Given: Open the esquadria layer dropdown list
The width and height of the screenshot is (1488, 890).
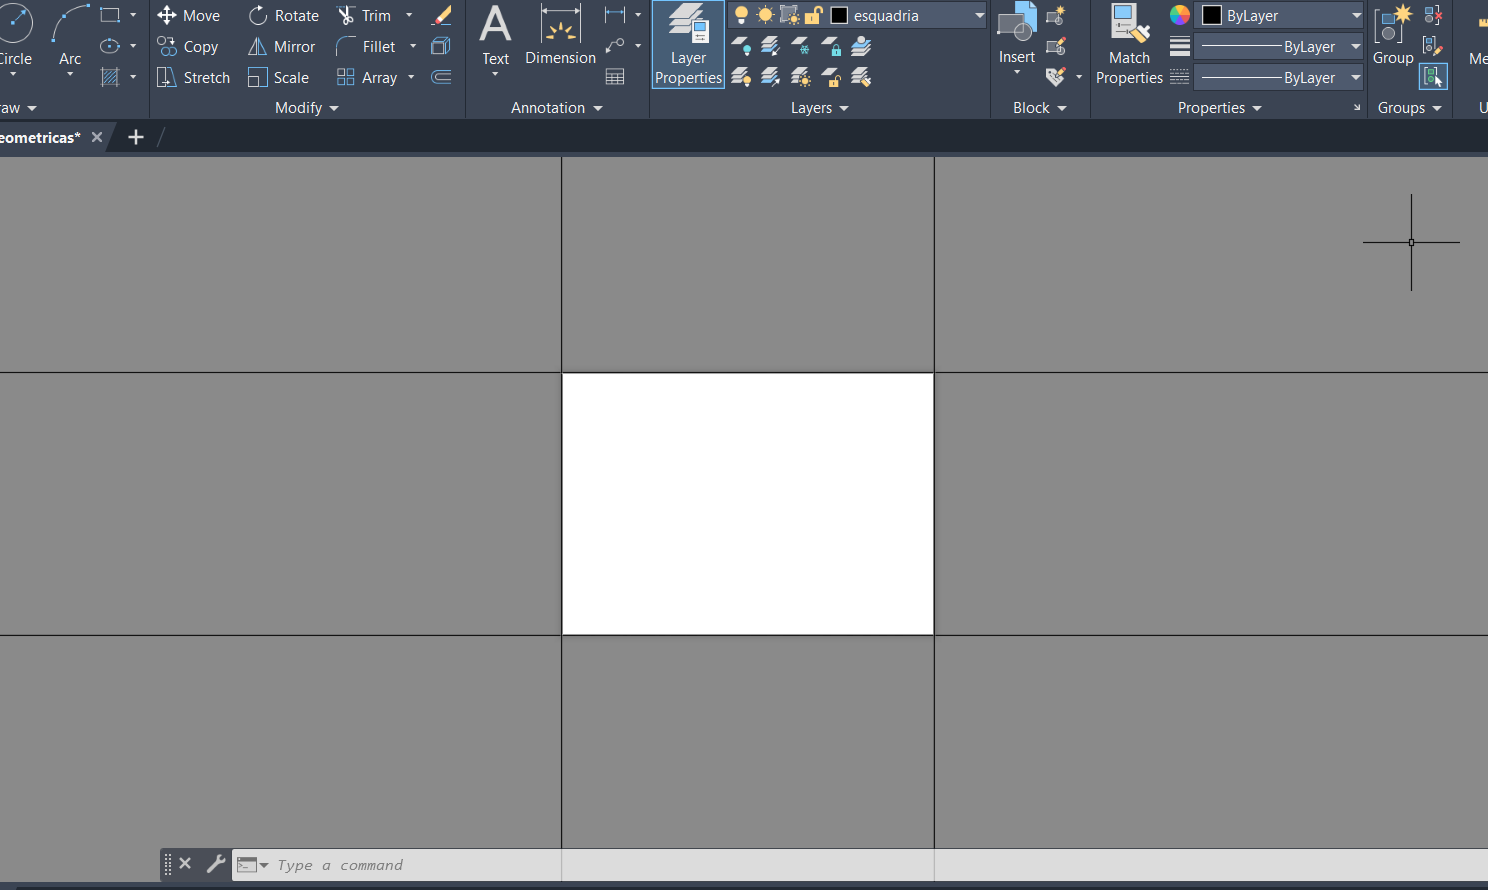Looking at the screenshot, I should [x=980, y=15].
